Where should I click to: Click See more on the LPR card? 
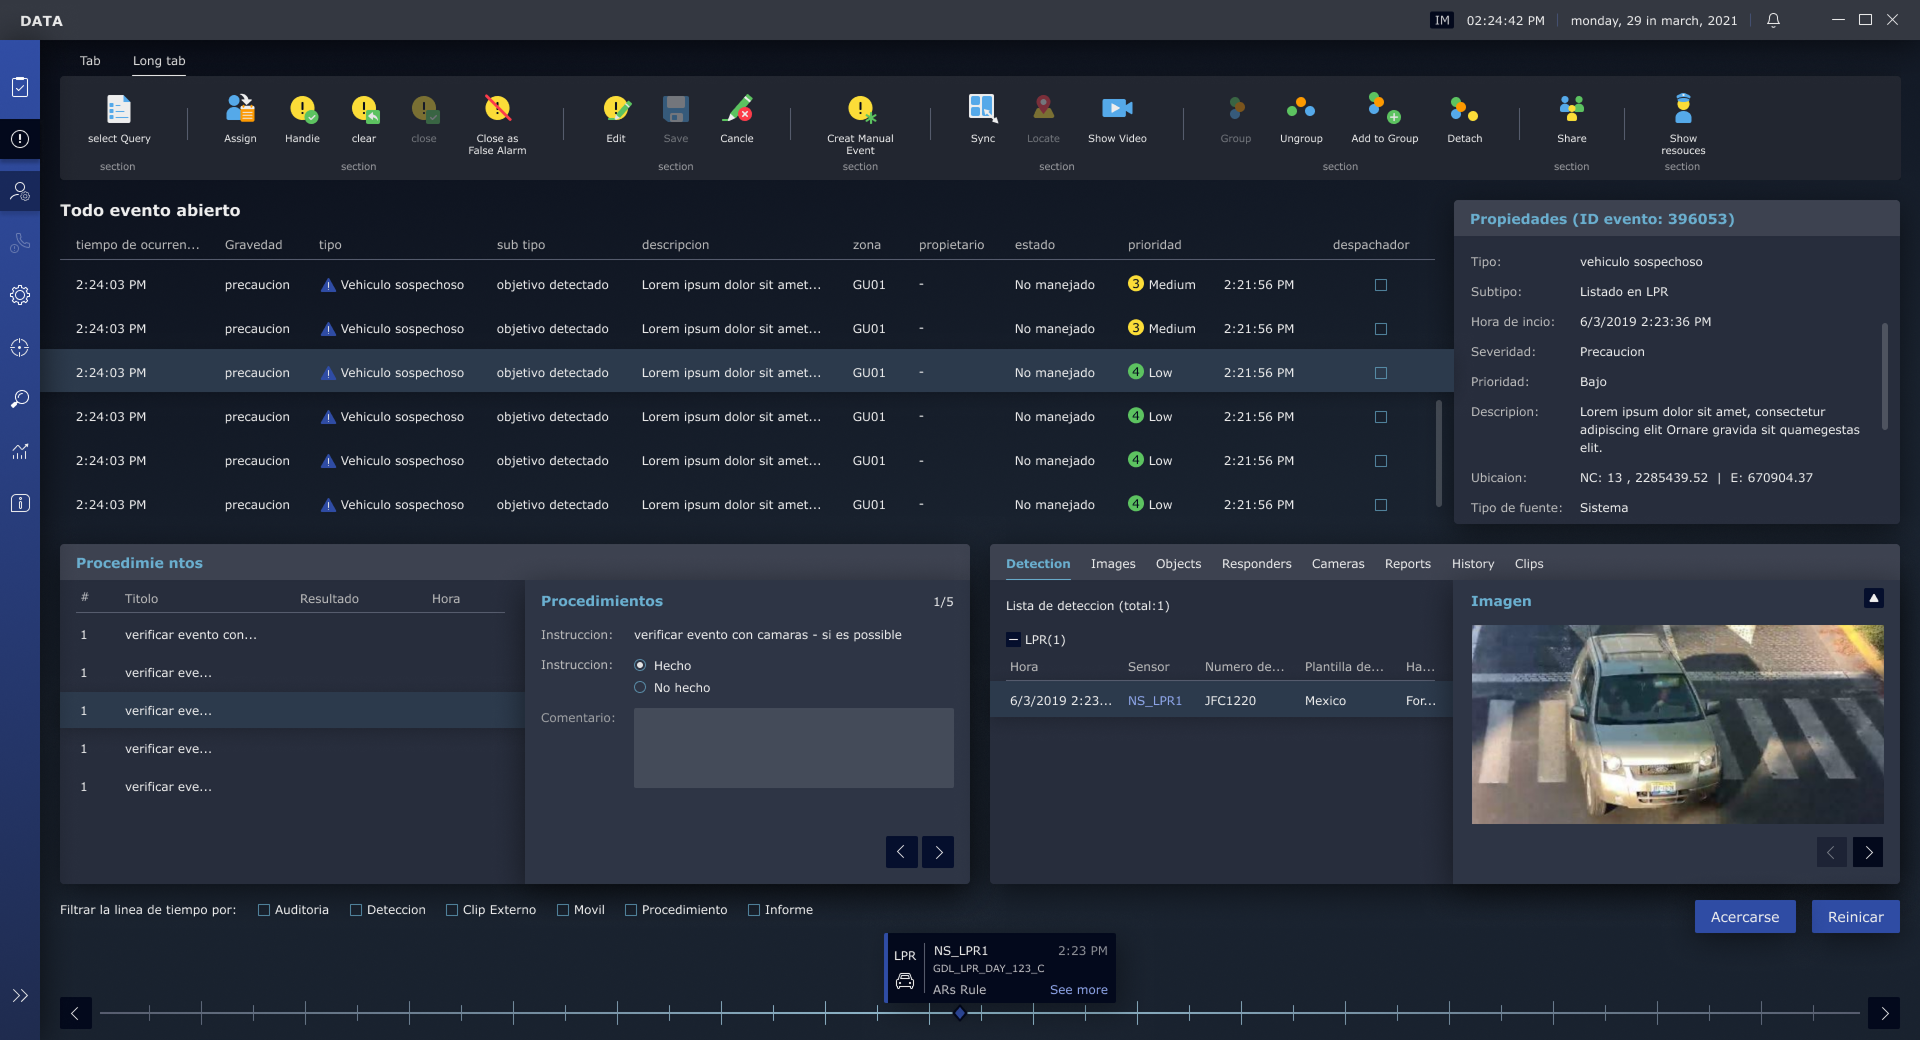click(1078, 990)
